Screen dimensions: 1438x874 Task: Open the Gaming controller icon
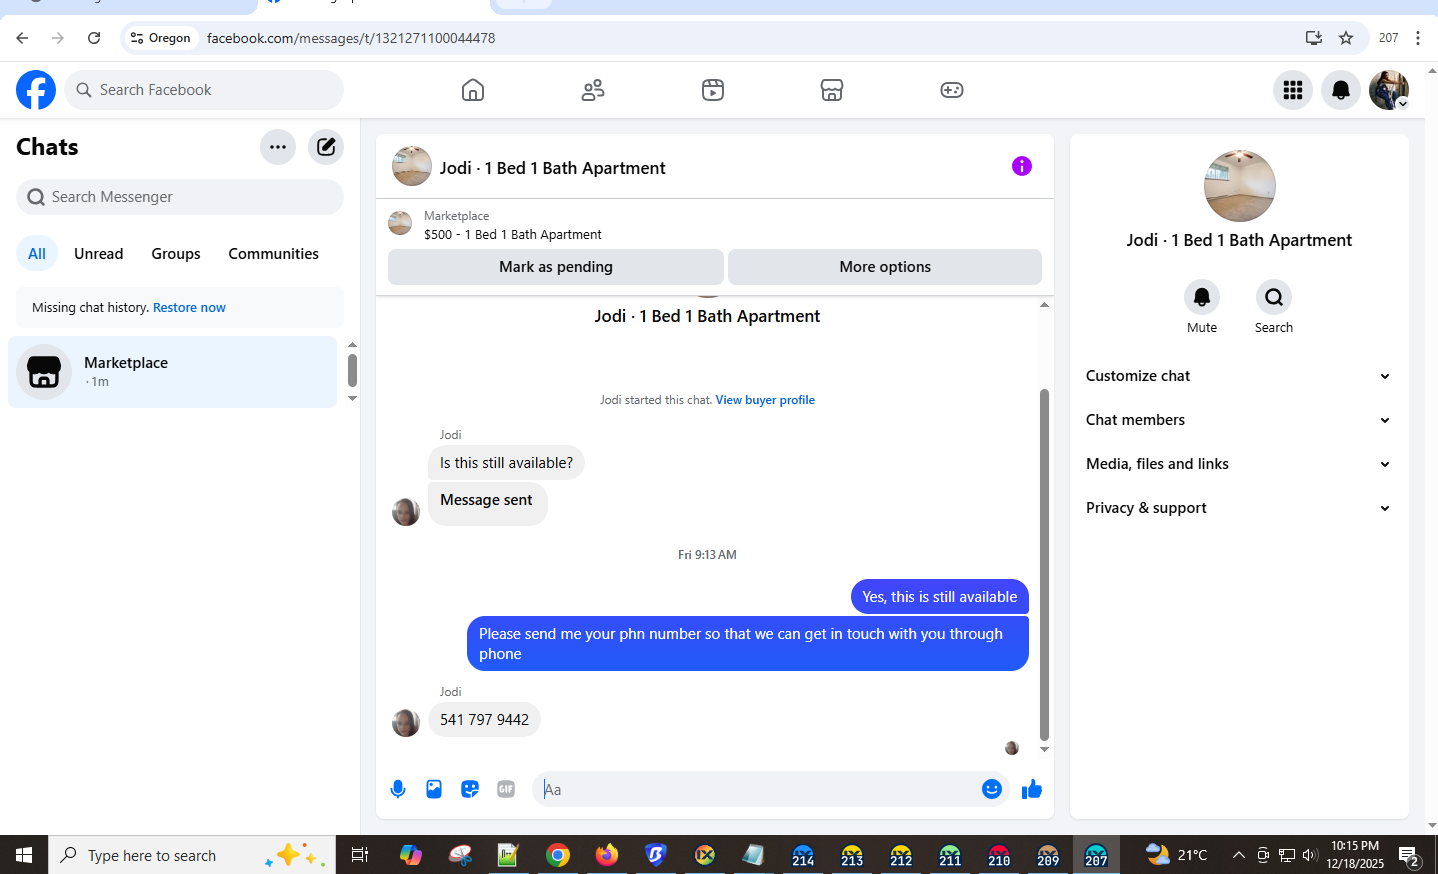(x=952, y=90)
